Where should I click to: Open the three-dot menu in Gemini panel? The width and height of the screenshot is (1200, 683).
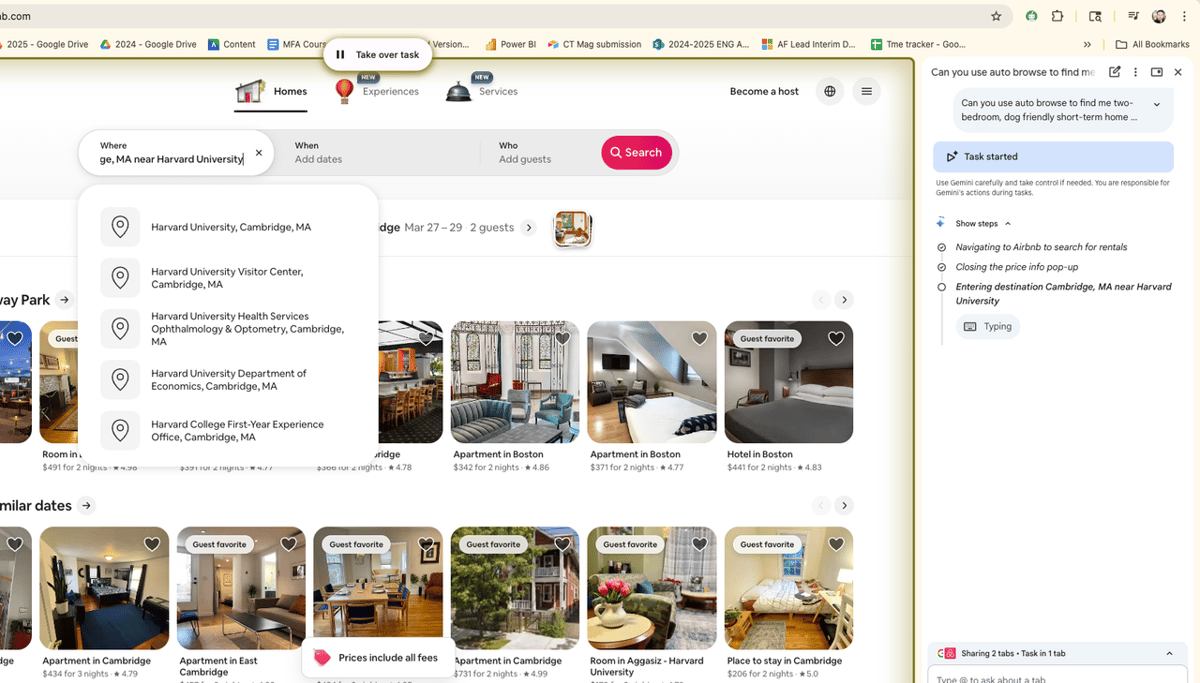(1135, 72)
